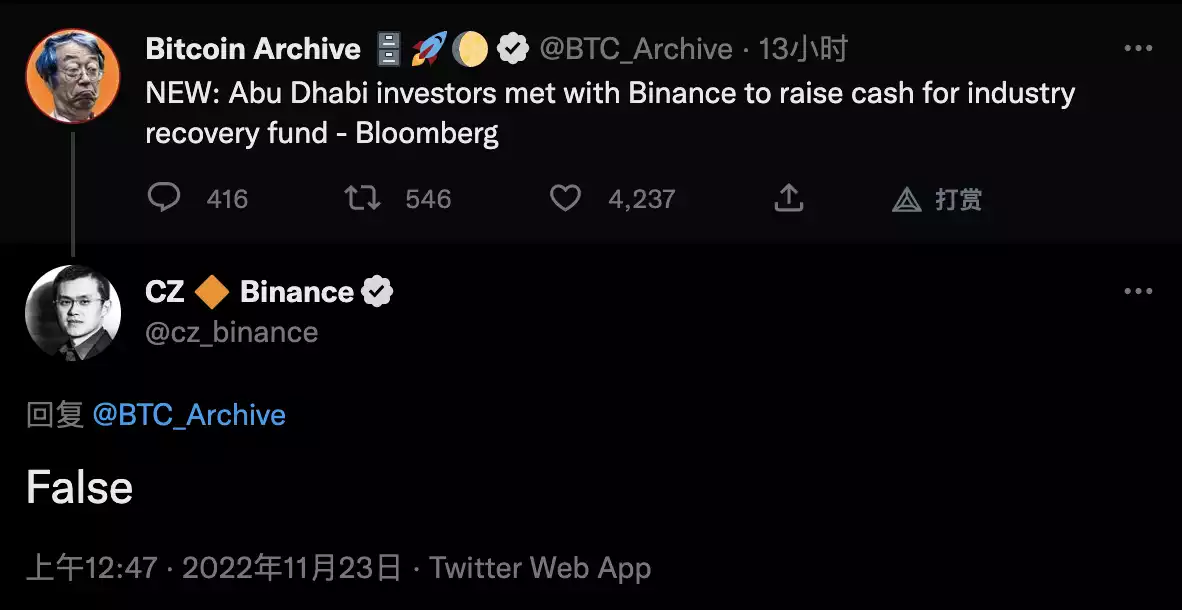Viewport: 1182px width, 610px height.
Task: Click the share upload icon
Action: point(789,198)
